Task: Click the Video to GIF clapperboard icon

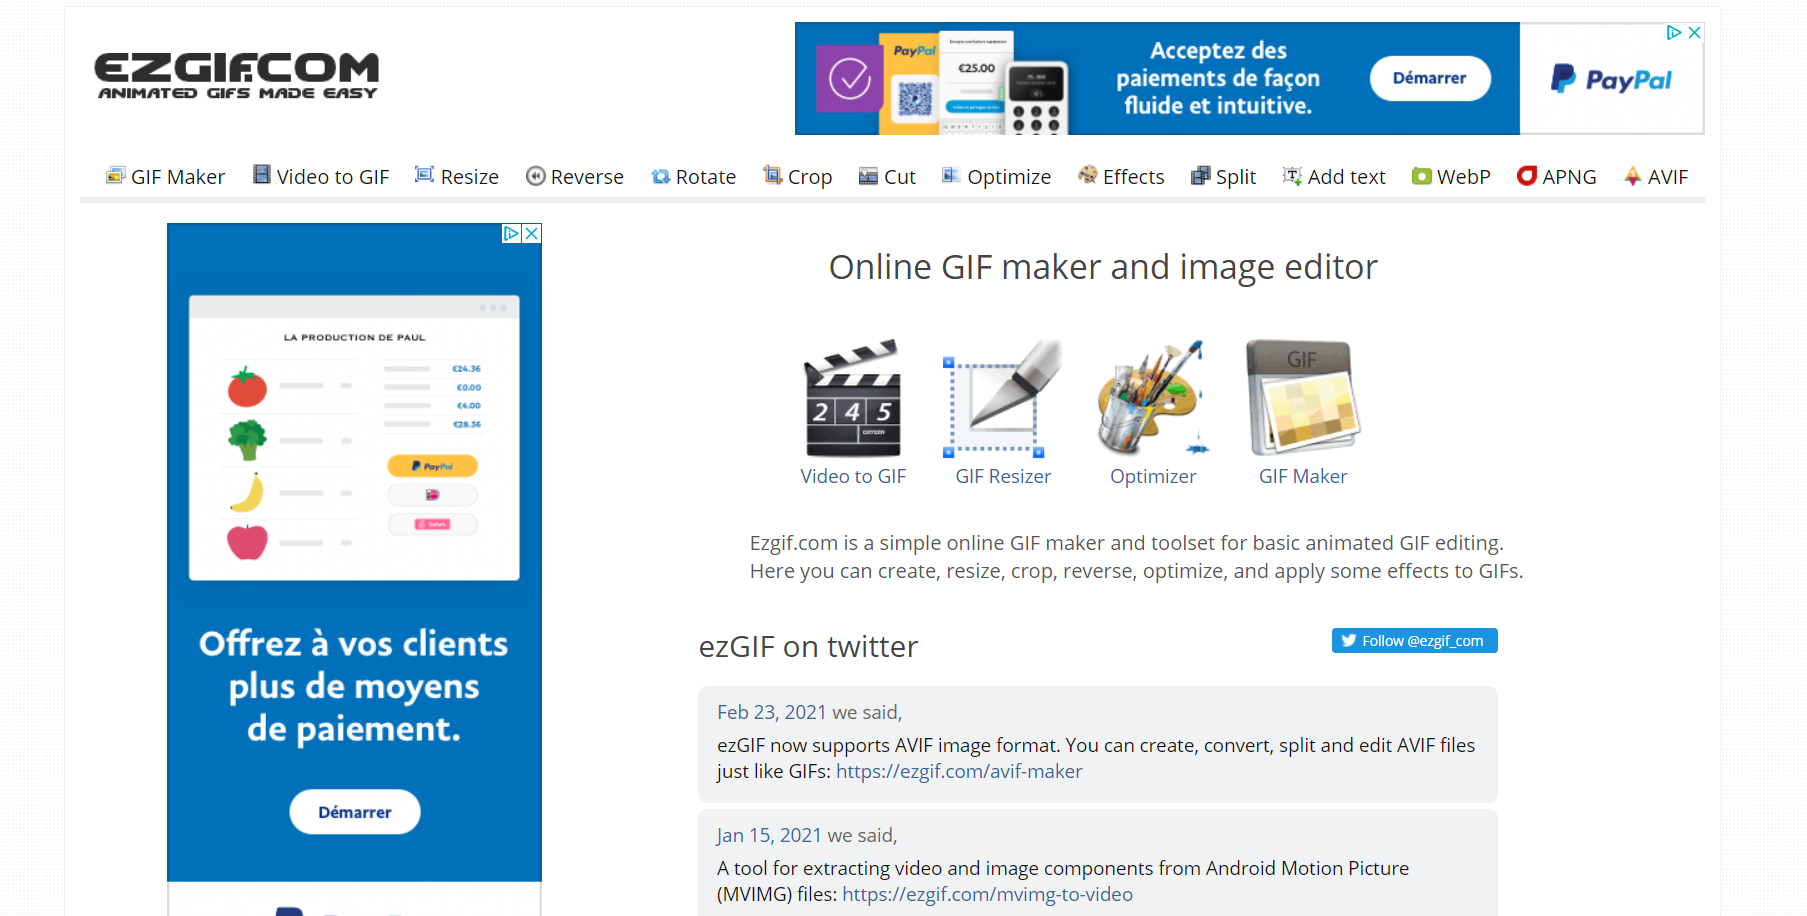Action: tap(853, 399)
